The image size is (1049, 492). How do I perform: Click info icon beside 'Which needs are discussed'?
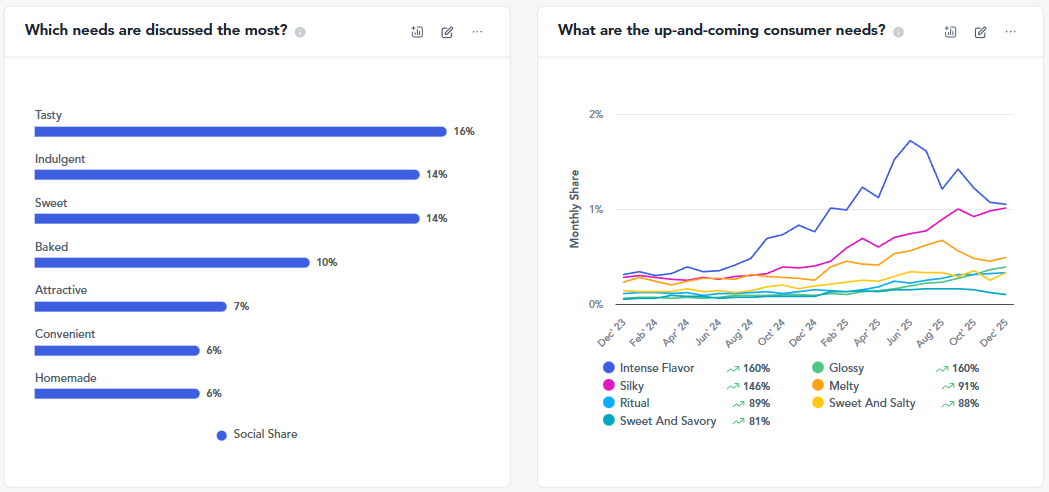coord(300,32)
